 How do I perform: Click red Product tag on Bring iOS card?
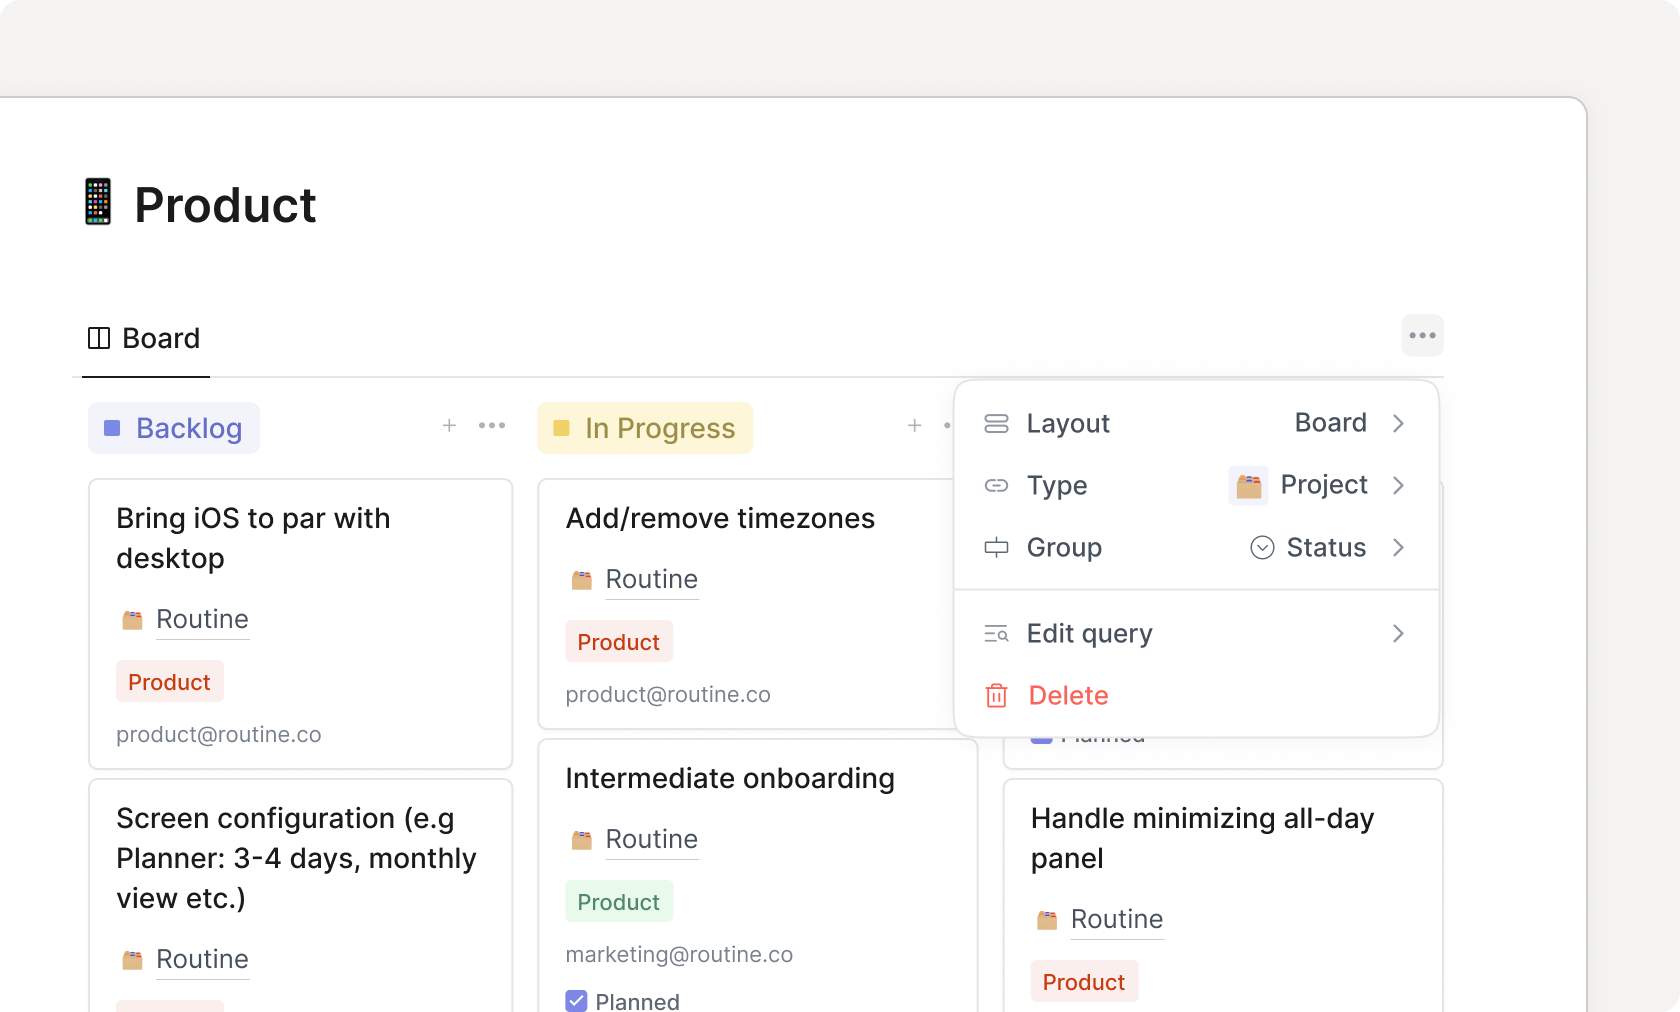tap(170, 682)
